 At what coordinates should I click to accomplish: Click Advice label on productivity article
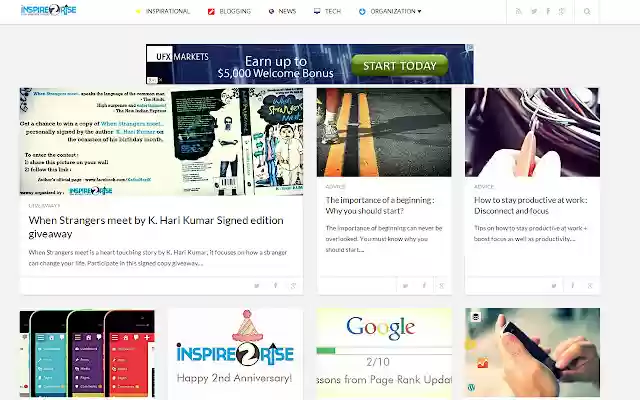coord(484,187)
